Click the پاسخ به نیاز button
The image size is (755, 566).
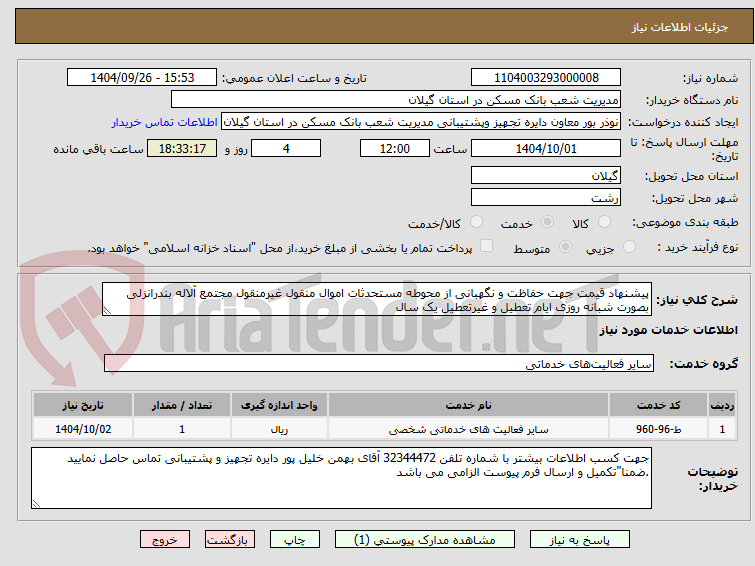(580, 540)
